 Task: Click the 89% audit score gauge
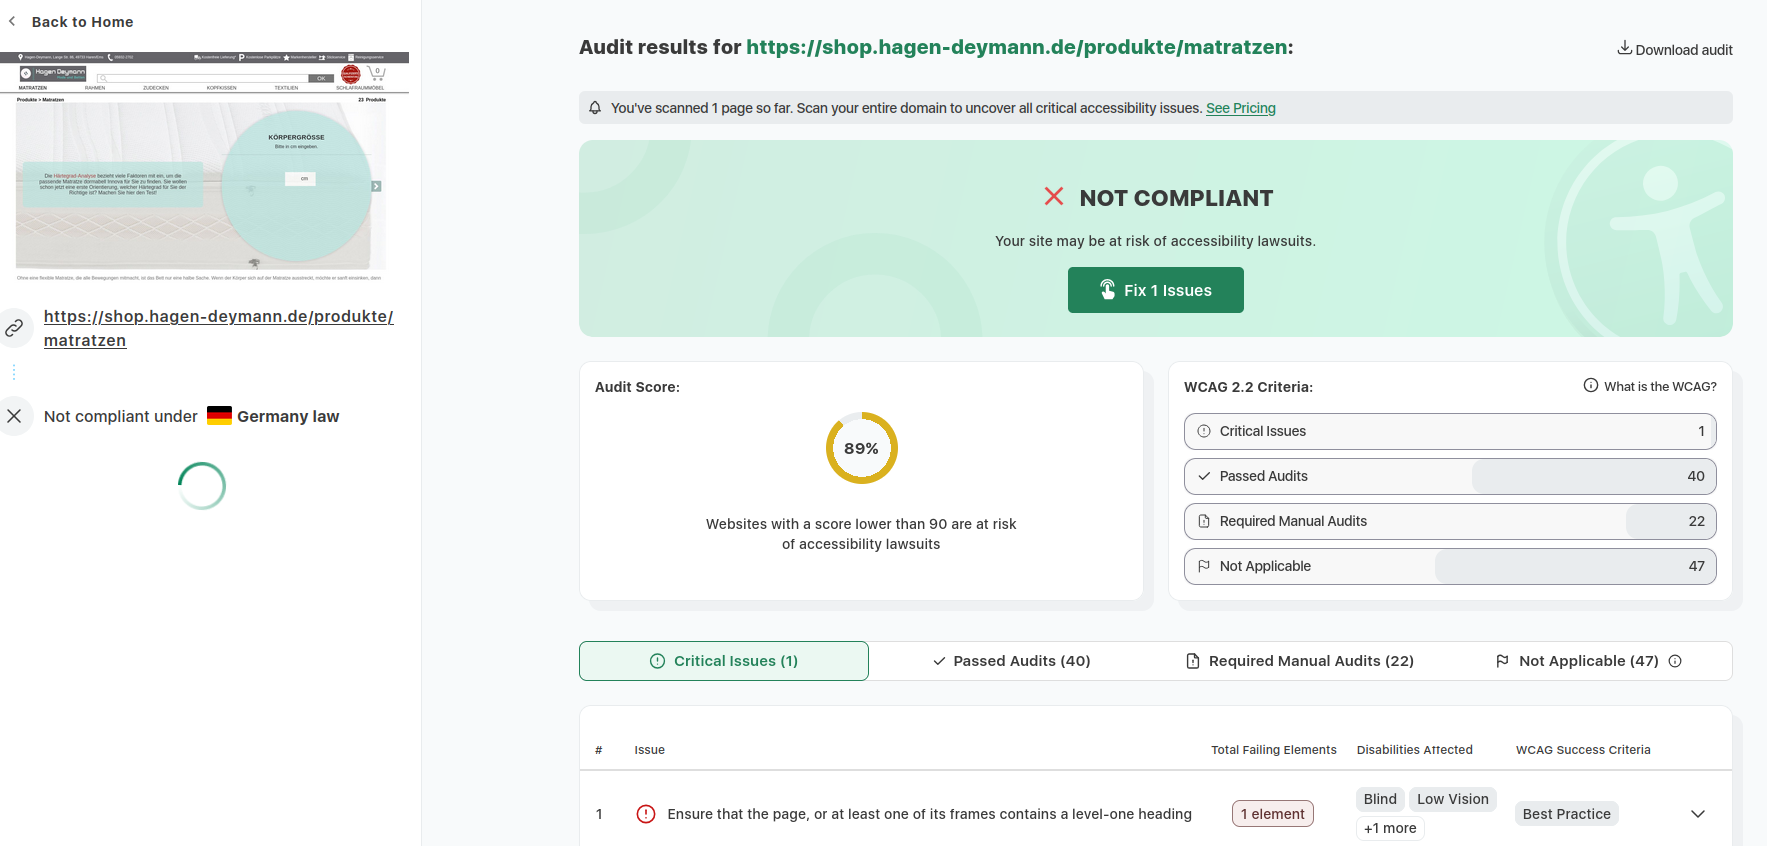(x=861, y=448)
